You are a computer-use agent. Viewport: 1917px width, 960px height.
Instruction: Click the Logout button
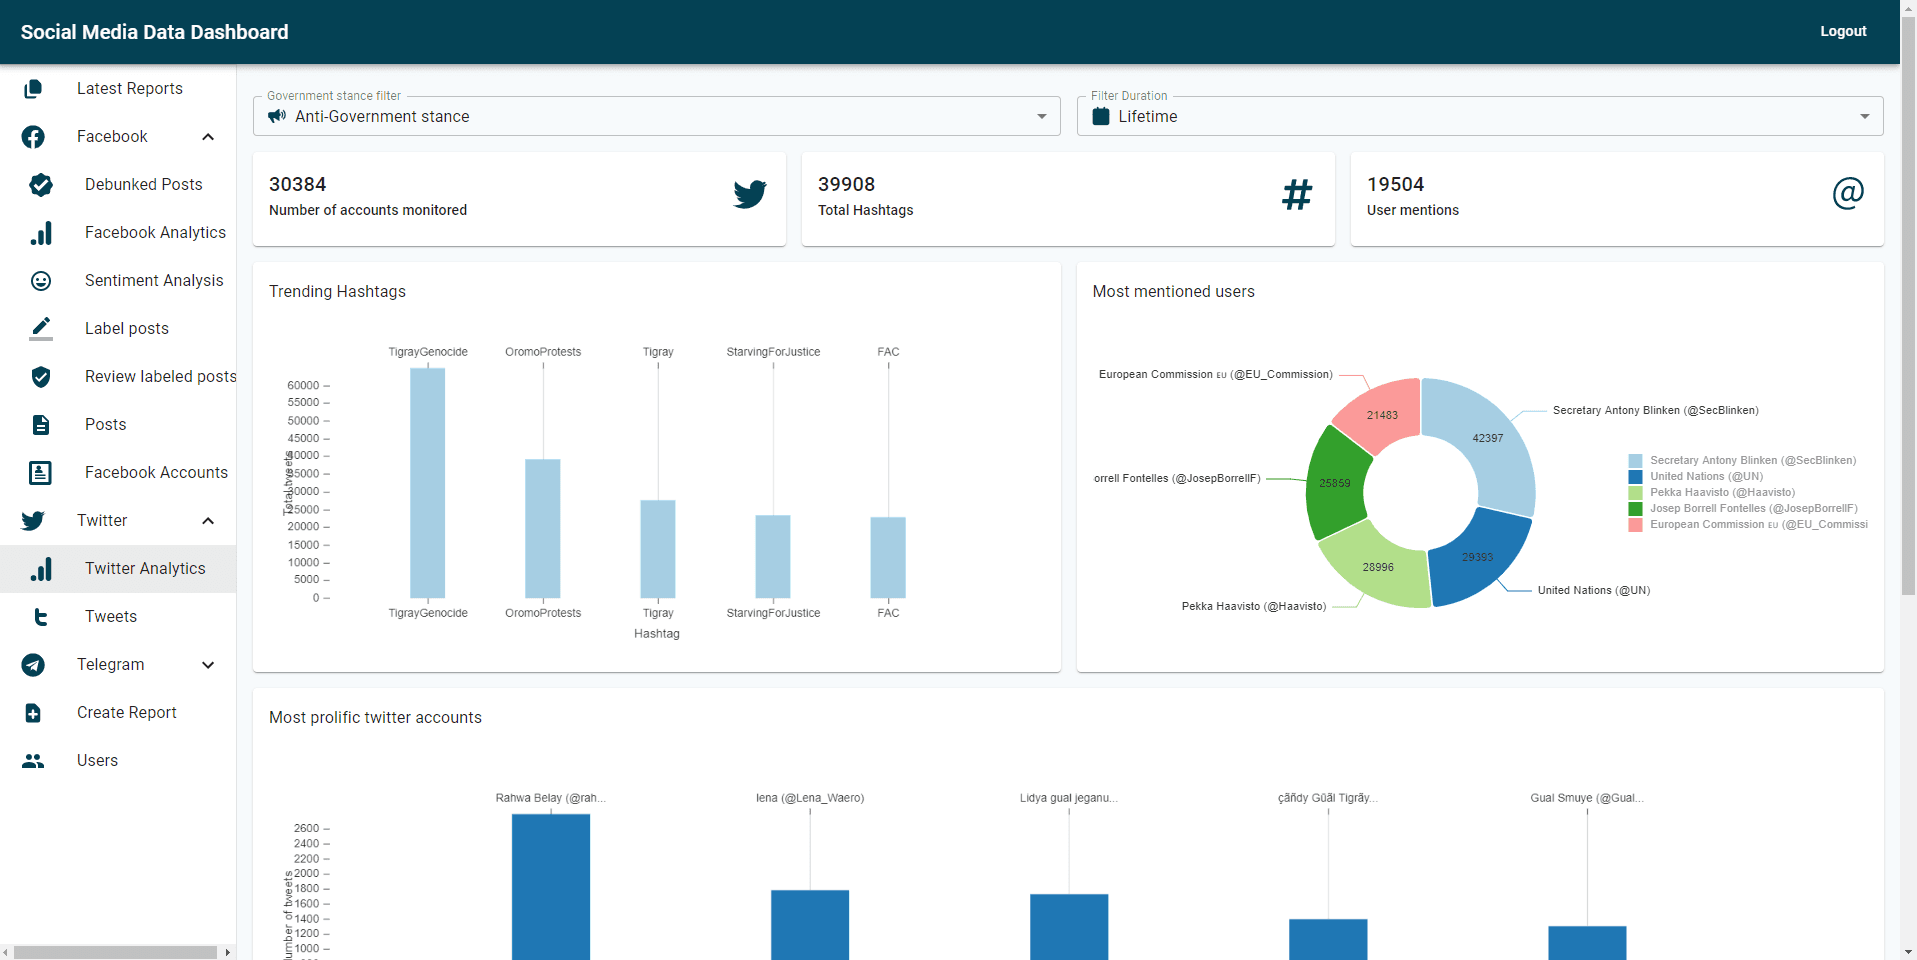[x=1842, y=32]
